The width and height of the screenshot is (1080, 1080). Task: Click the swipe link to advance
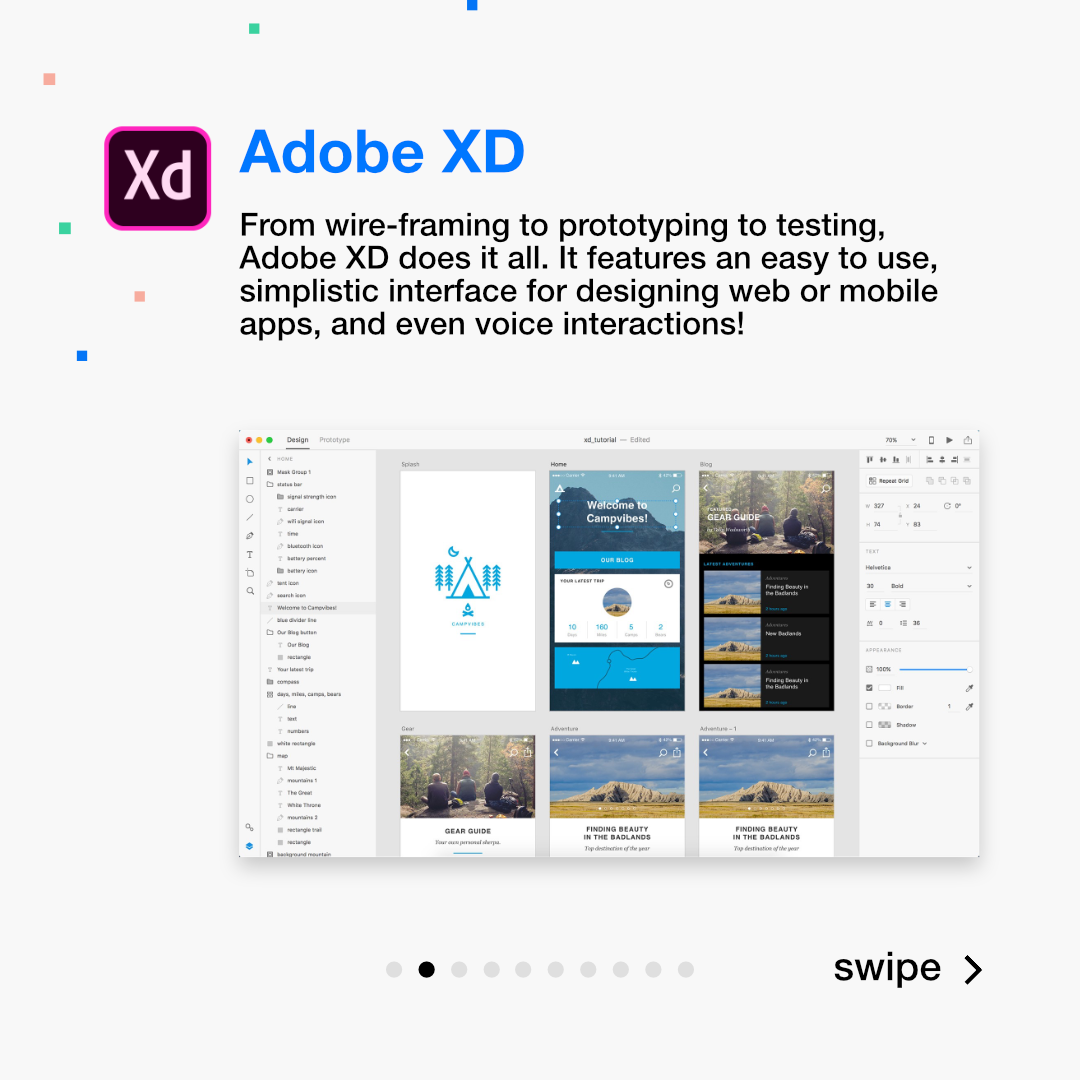coord(906,968)
